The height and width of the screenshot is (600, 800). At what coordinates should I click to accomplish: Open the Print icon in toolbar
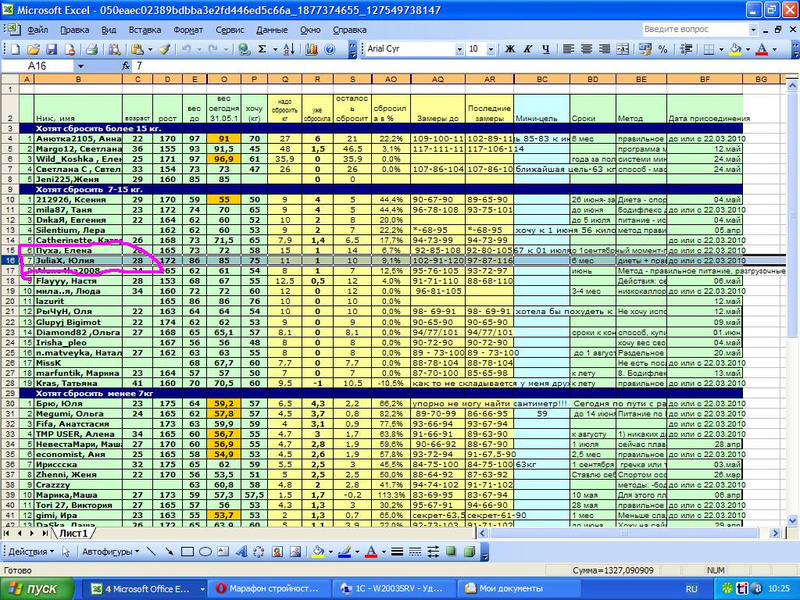(90, 48)
